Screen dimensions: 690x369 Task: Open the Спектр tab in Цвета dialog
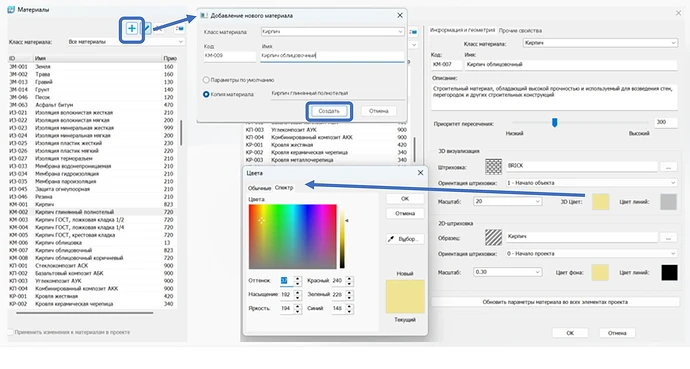(284, 188)
